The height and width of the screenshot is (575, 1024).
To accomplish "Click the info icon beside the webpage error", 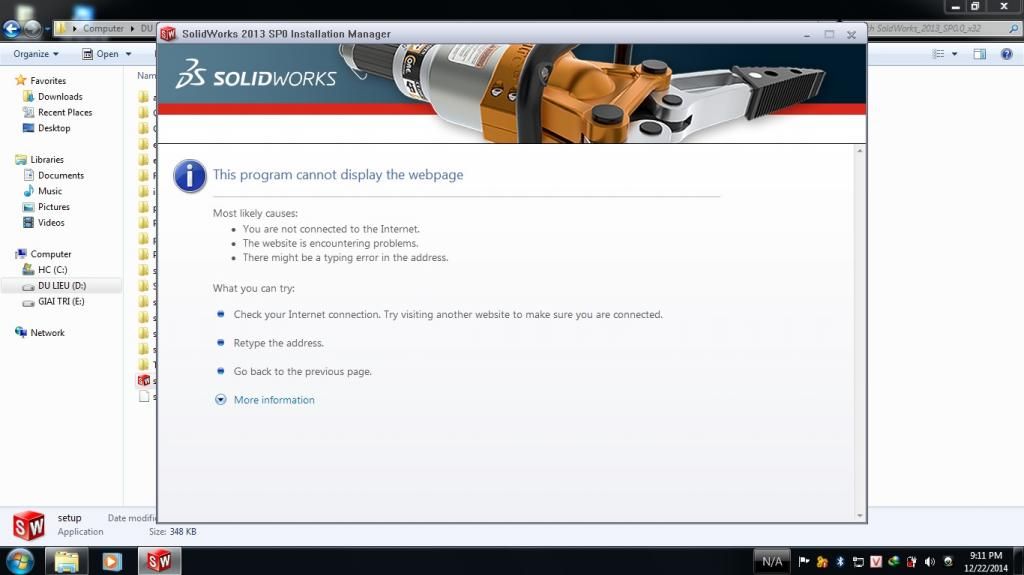I will tap(190, 176).
